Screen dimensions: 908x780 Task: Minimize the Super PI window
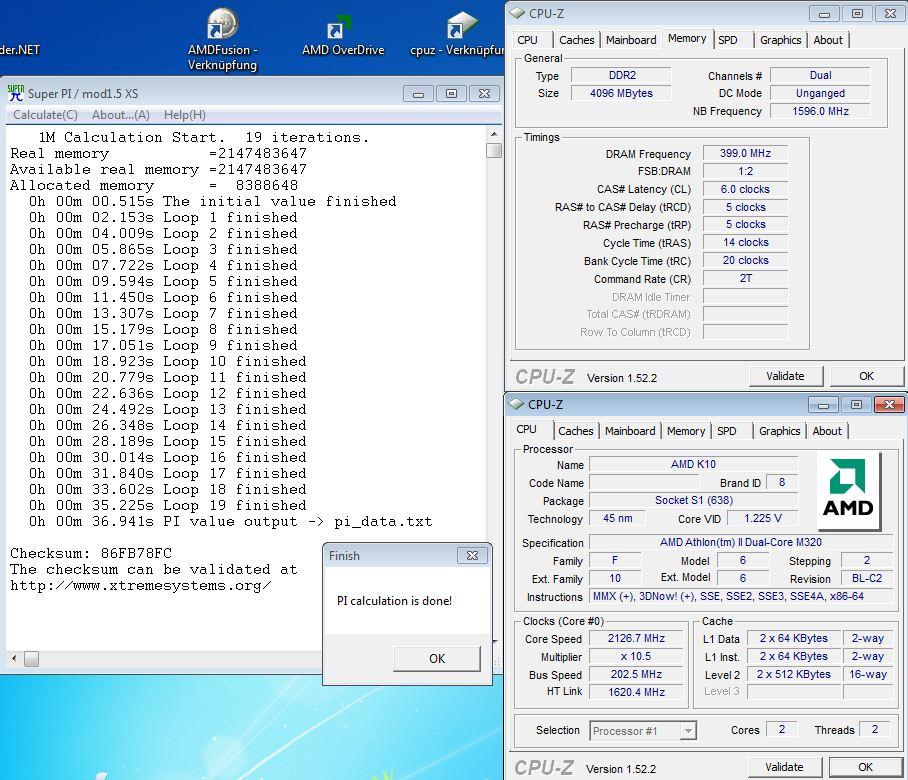pyautogui.click(x=418, y=93)
